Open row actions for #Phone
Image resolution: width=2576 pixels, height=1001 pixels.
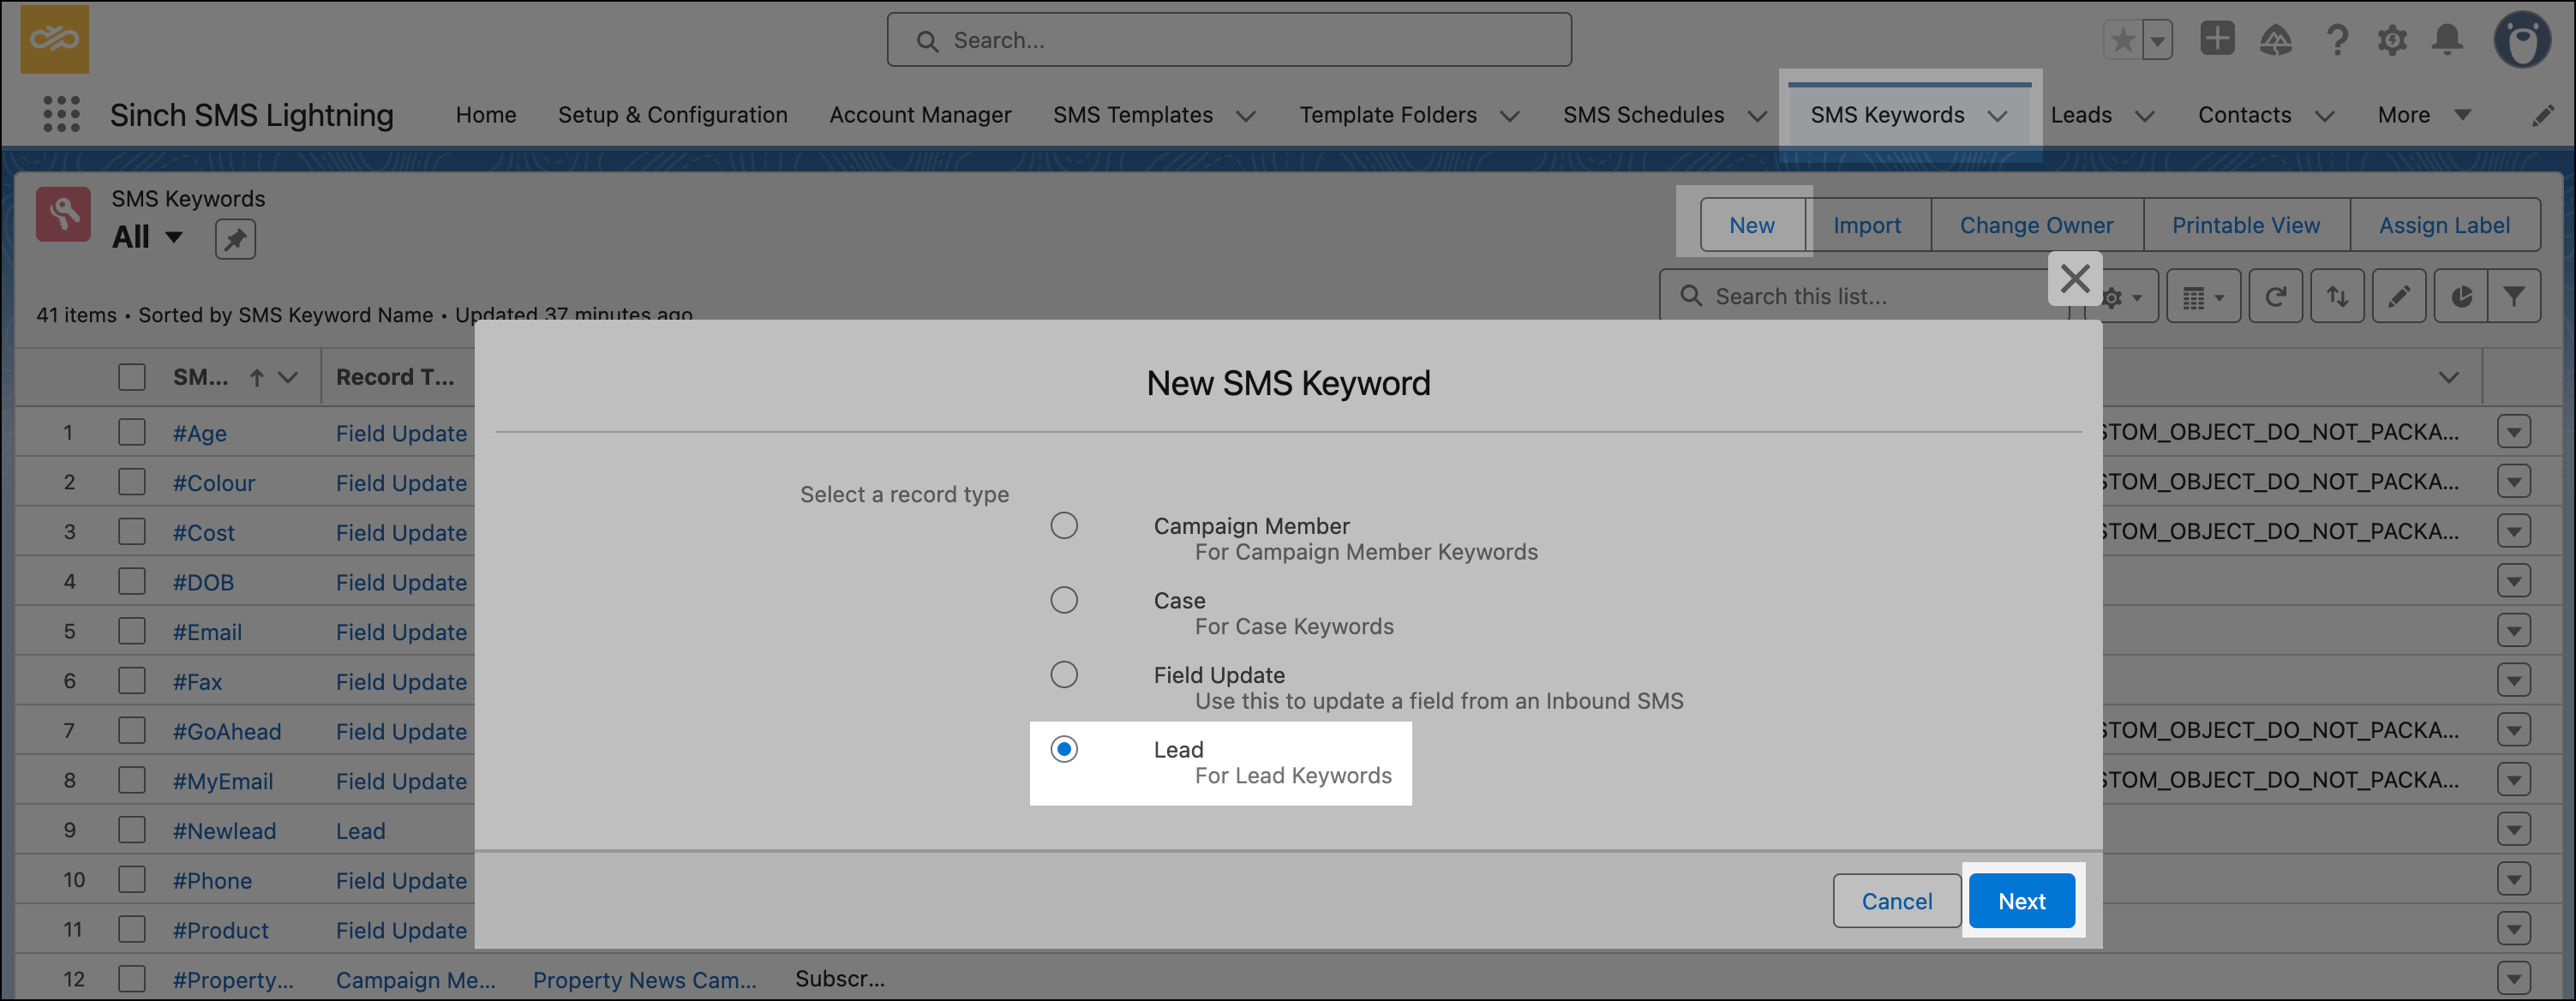(2513, 879)
